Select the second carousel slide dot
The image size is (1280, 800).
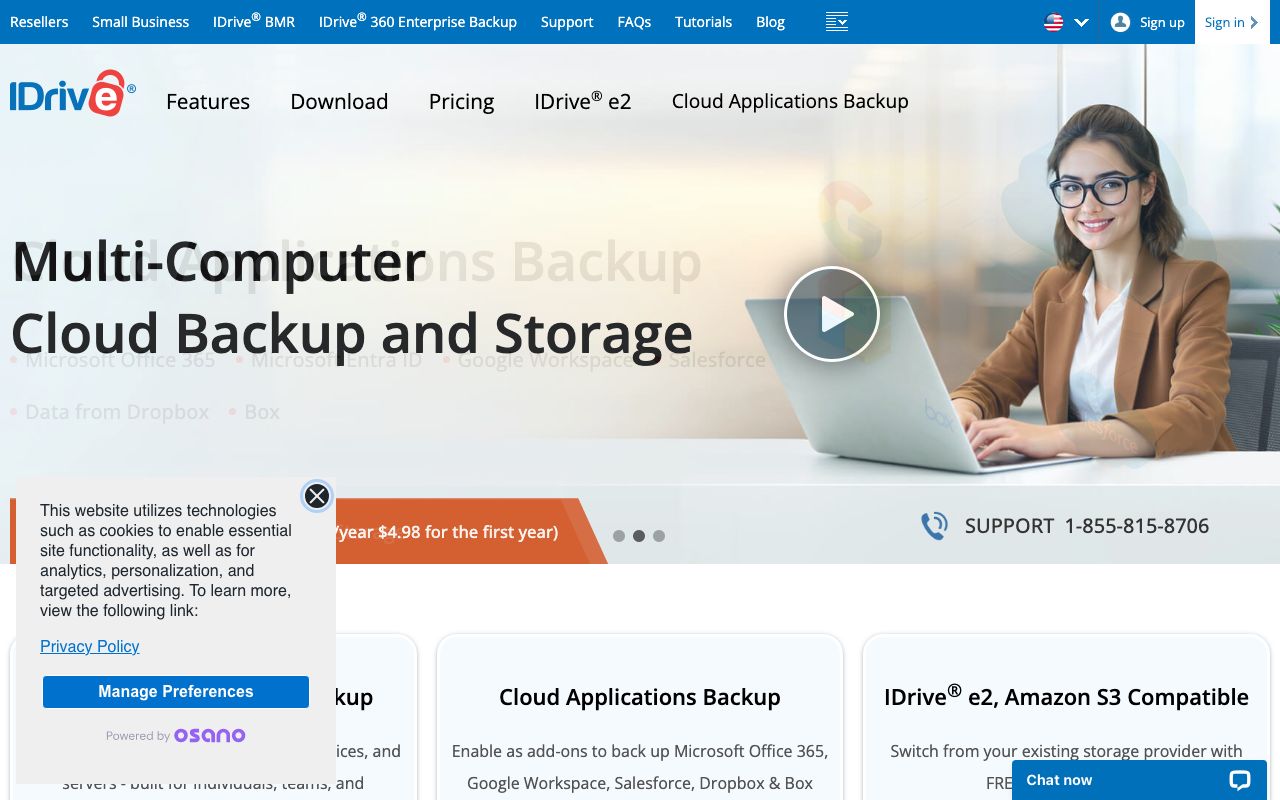pos(639,536)
